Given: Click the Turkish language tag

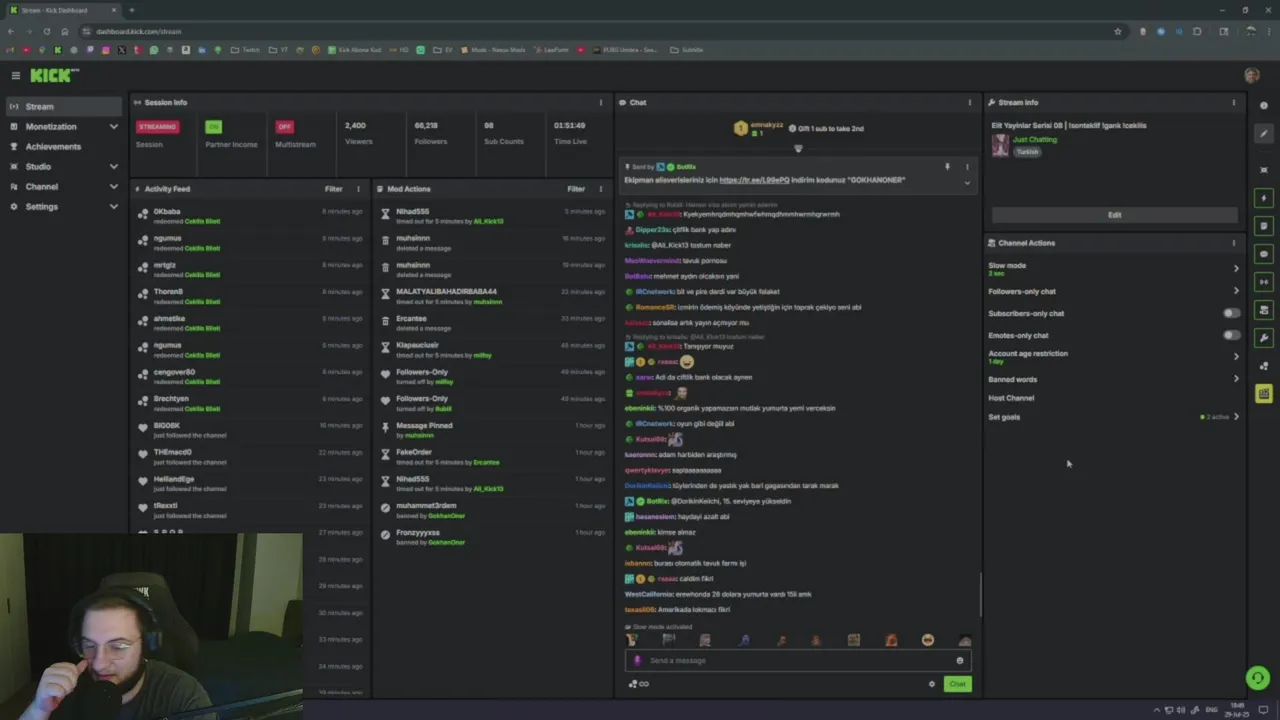Looking at the screenshot, I should (1027, 152).
